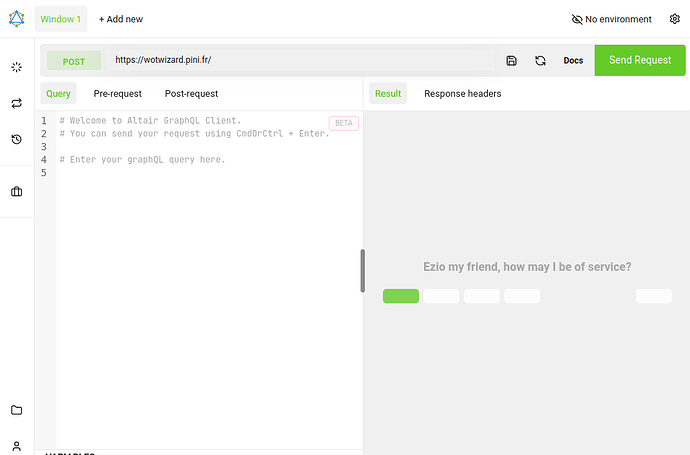Click the two-way arrows sidebar icon
This screenshot has width=690, height=455.
point(16,103)
